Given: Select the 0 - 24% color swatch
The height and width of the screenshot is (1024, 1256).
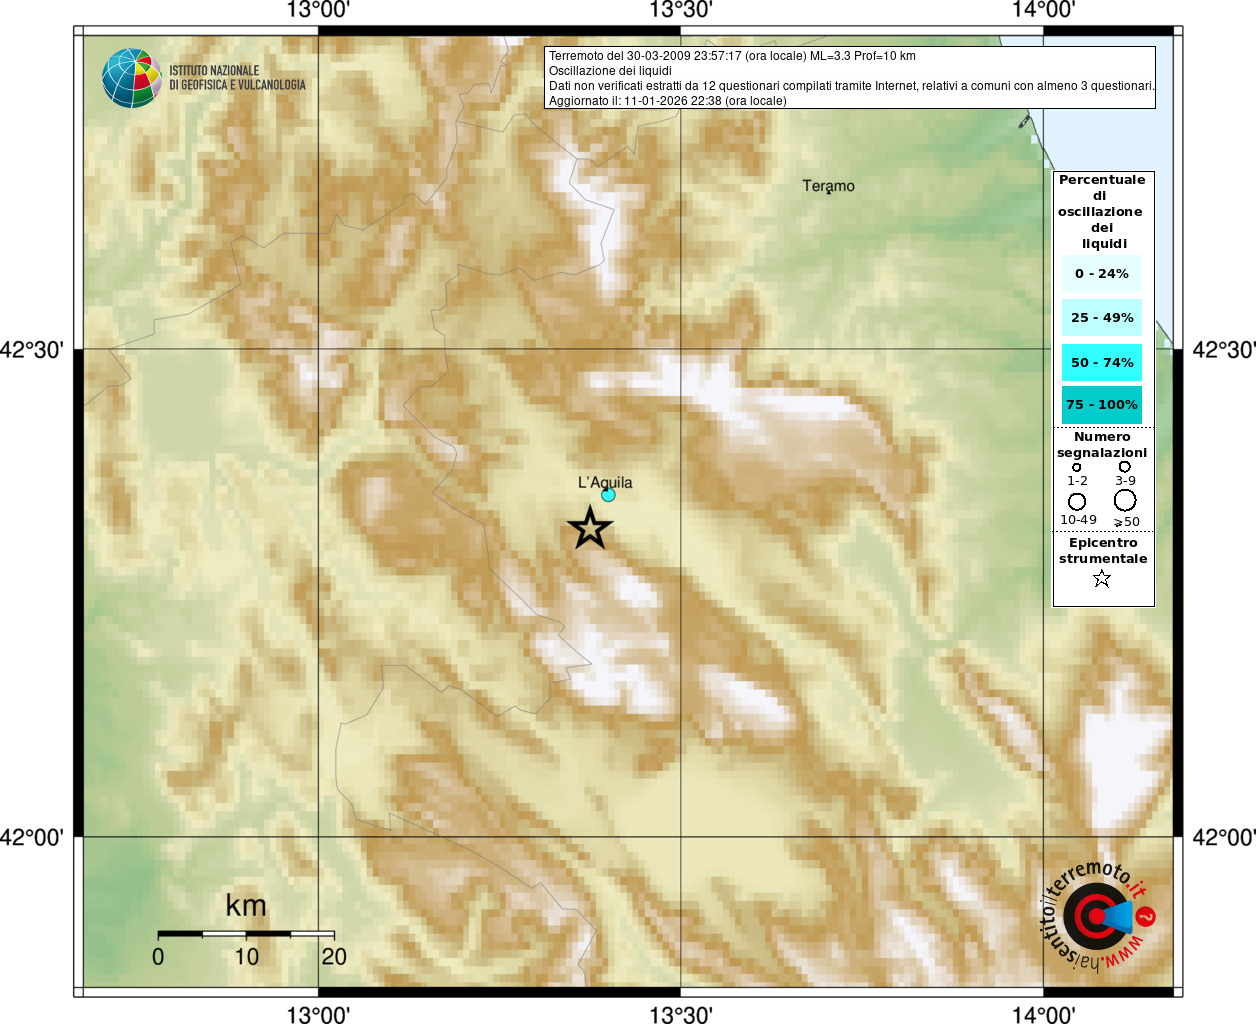Looking at the screenshot, I should pyautogui.click(x=1102, y=274).
